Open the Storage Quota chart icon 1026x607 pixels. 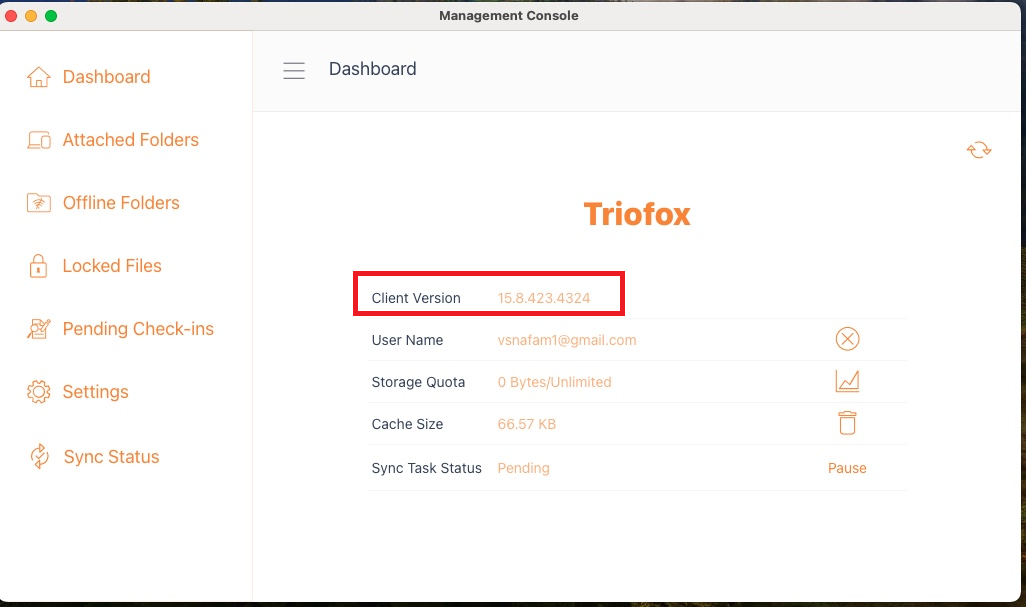coord(847,381)
